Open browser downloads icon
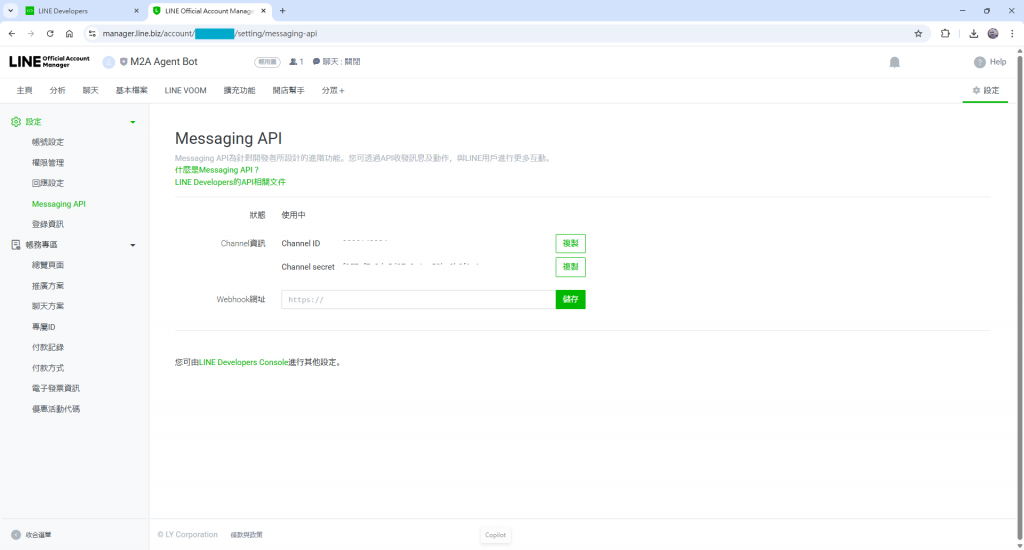The width and height of the screenshot is (1024, 550). (973, 33)
